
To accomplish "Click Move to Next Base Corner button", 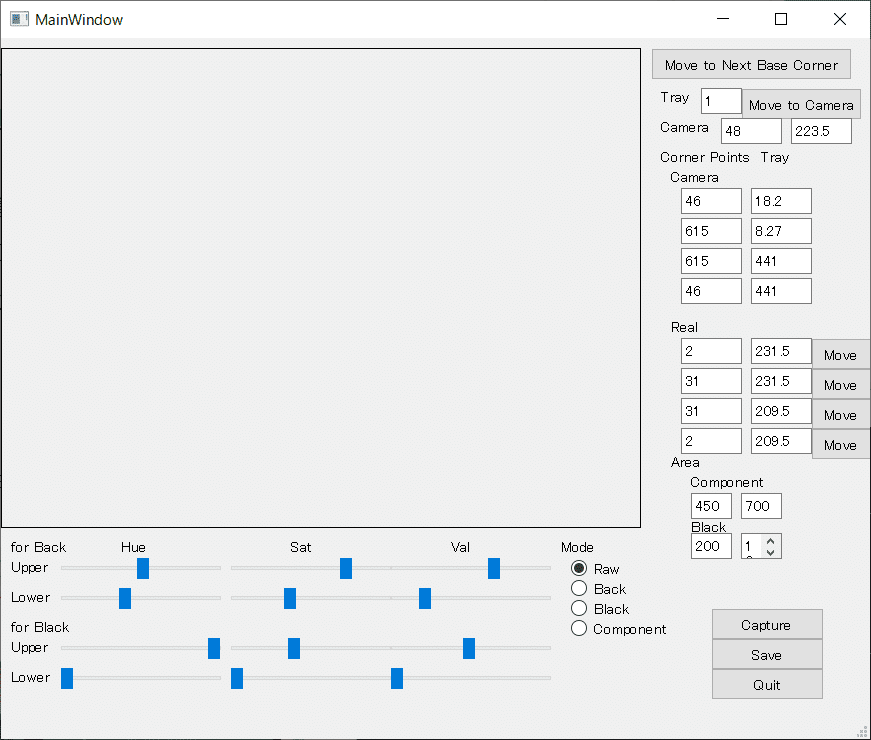I will [x=751, y=64].
